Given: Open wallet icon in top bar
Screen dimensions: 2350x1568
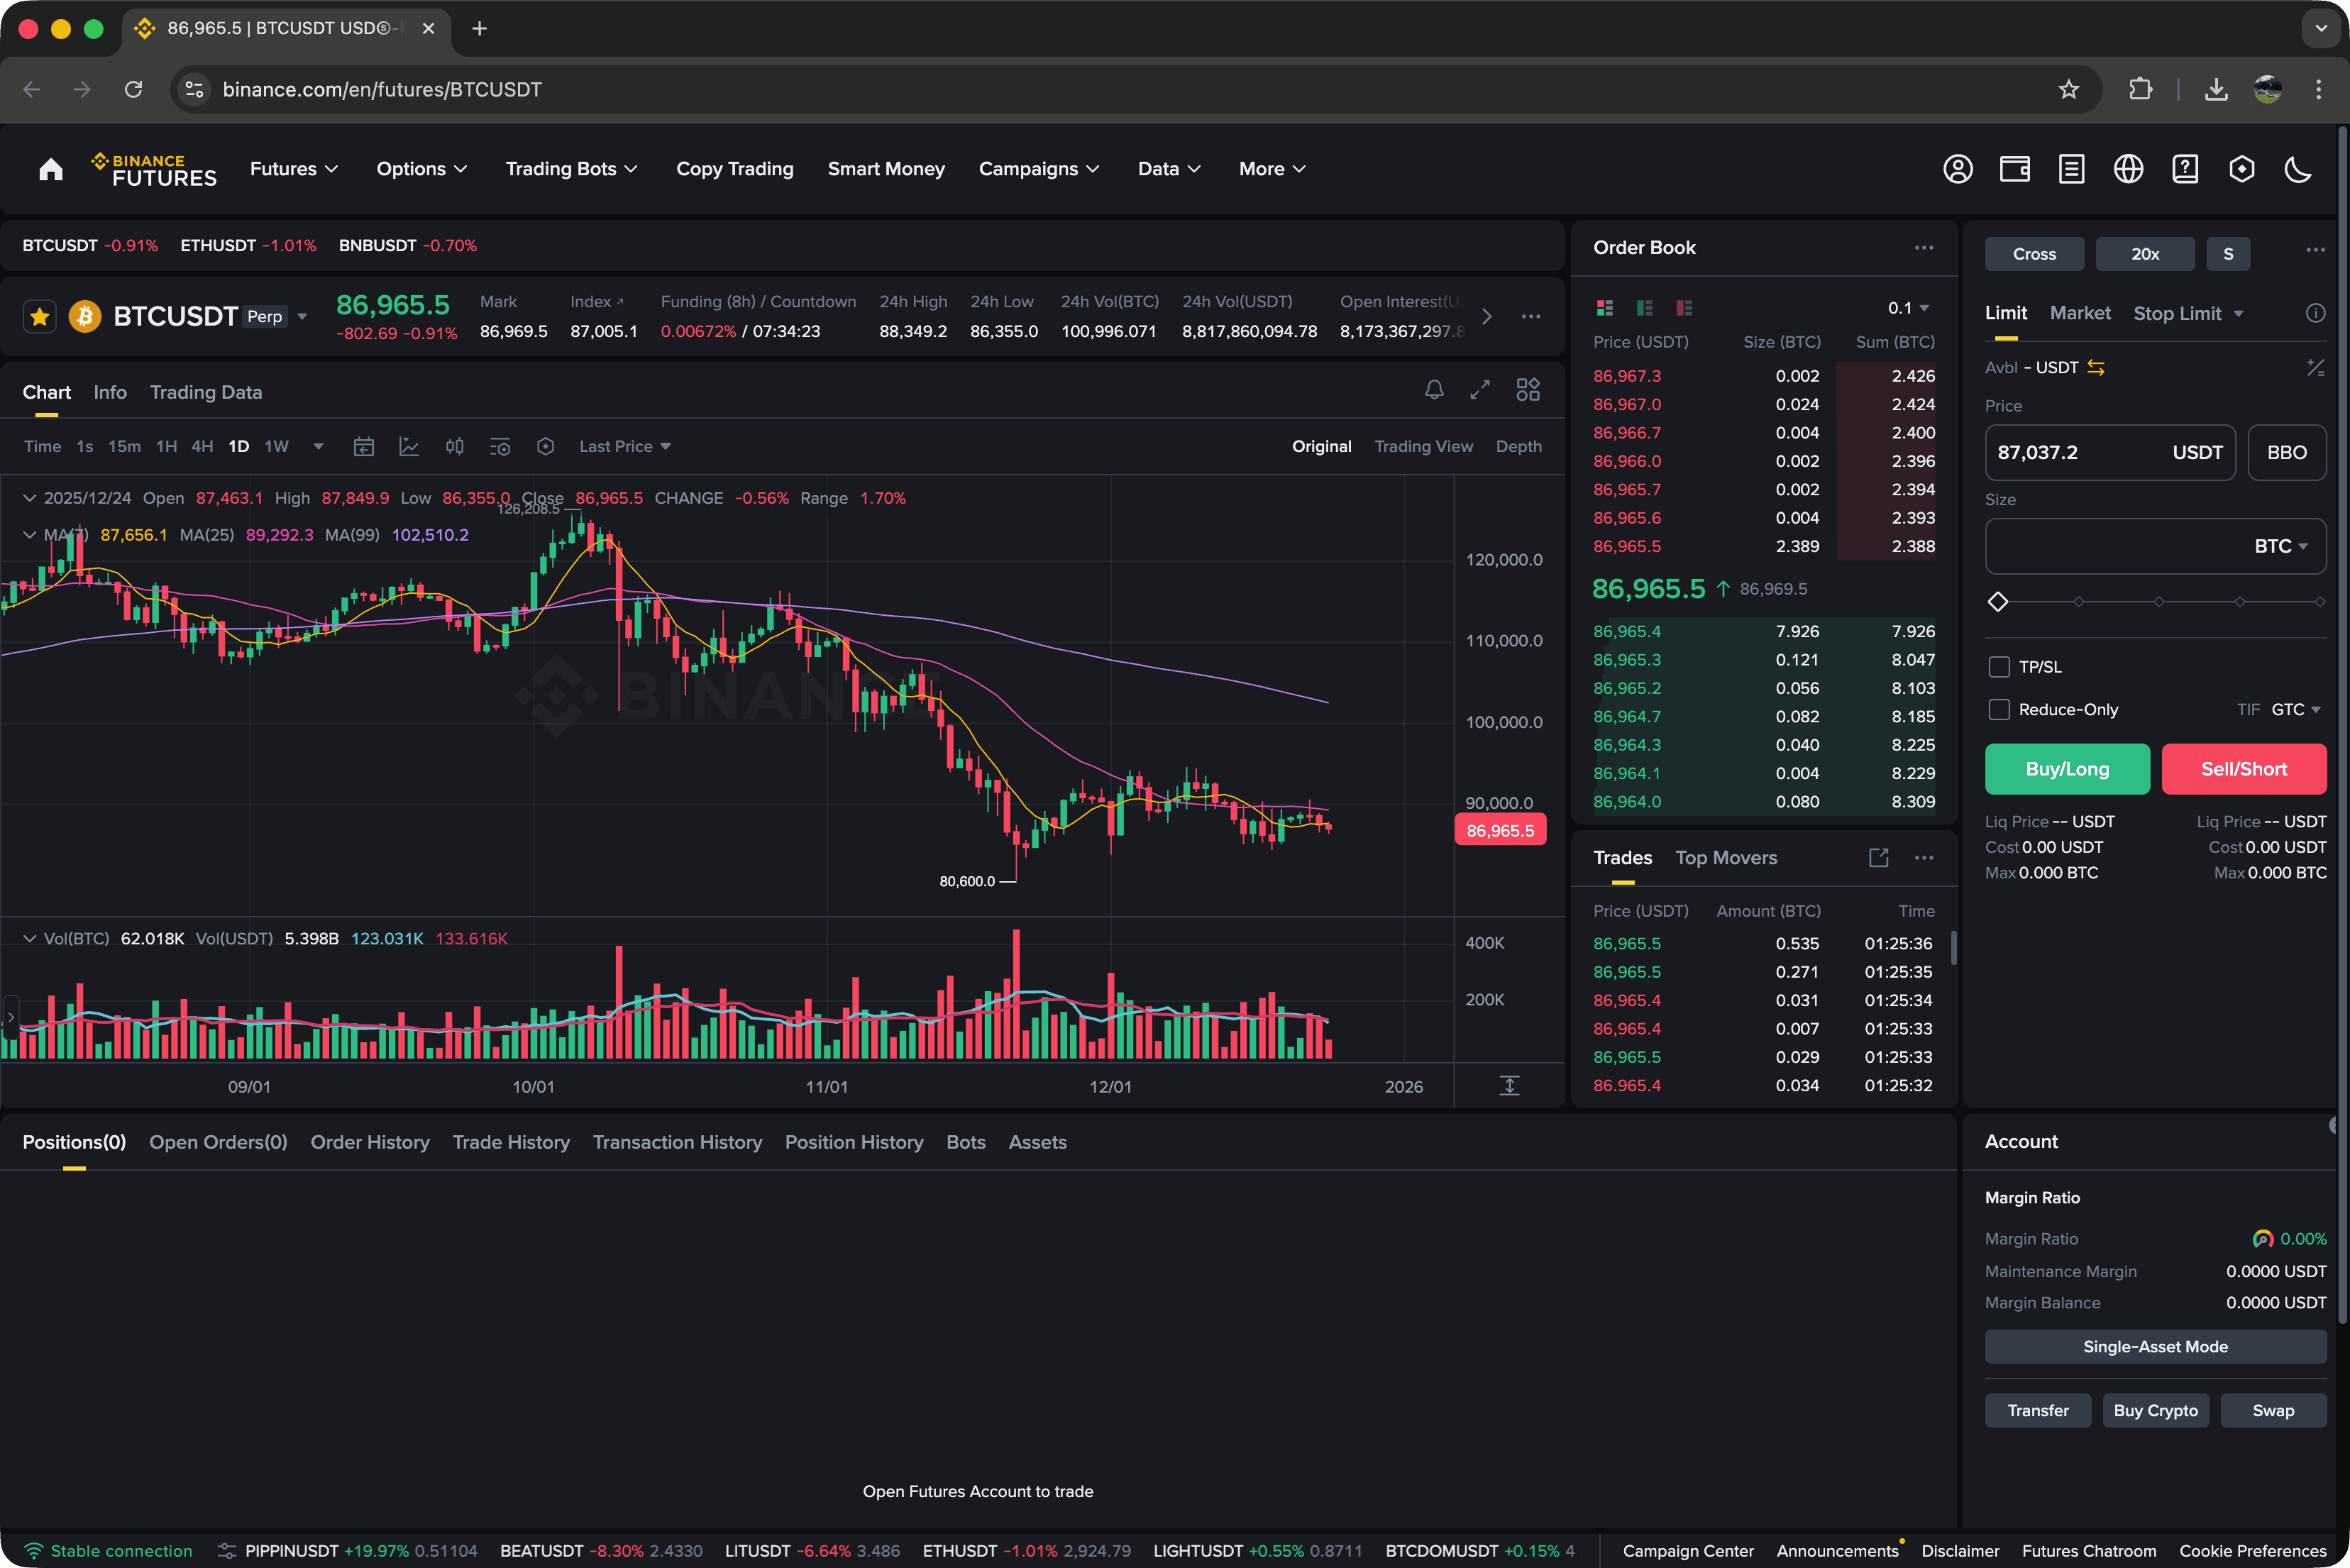Looking at the screenshot, I should click(x=2014, y=169).
